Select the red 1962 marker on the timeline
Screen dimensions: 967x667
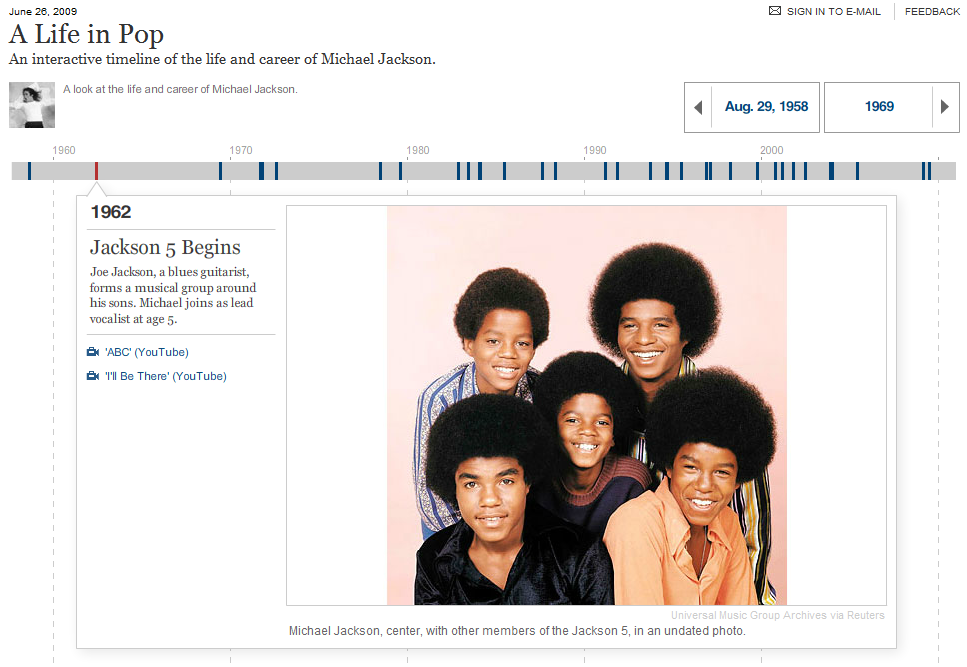tap(96, 171)
